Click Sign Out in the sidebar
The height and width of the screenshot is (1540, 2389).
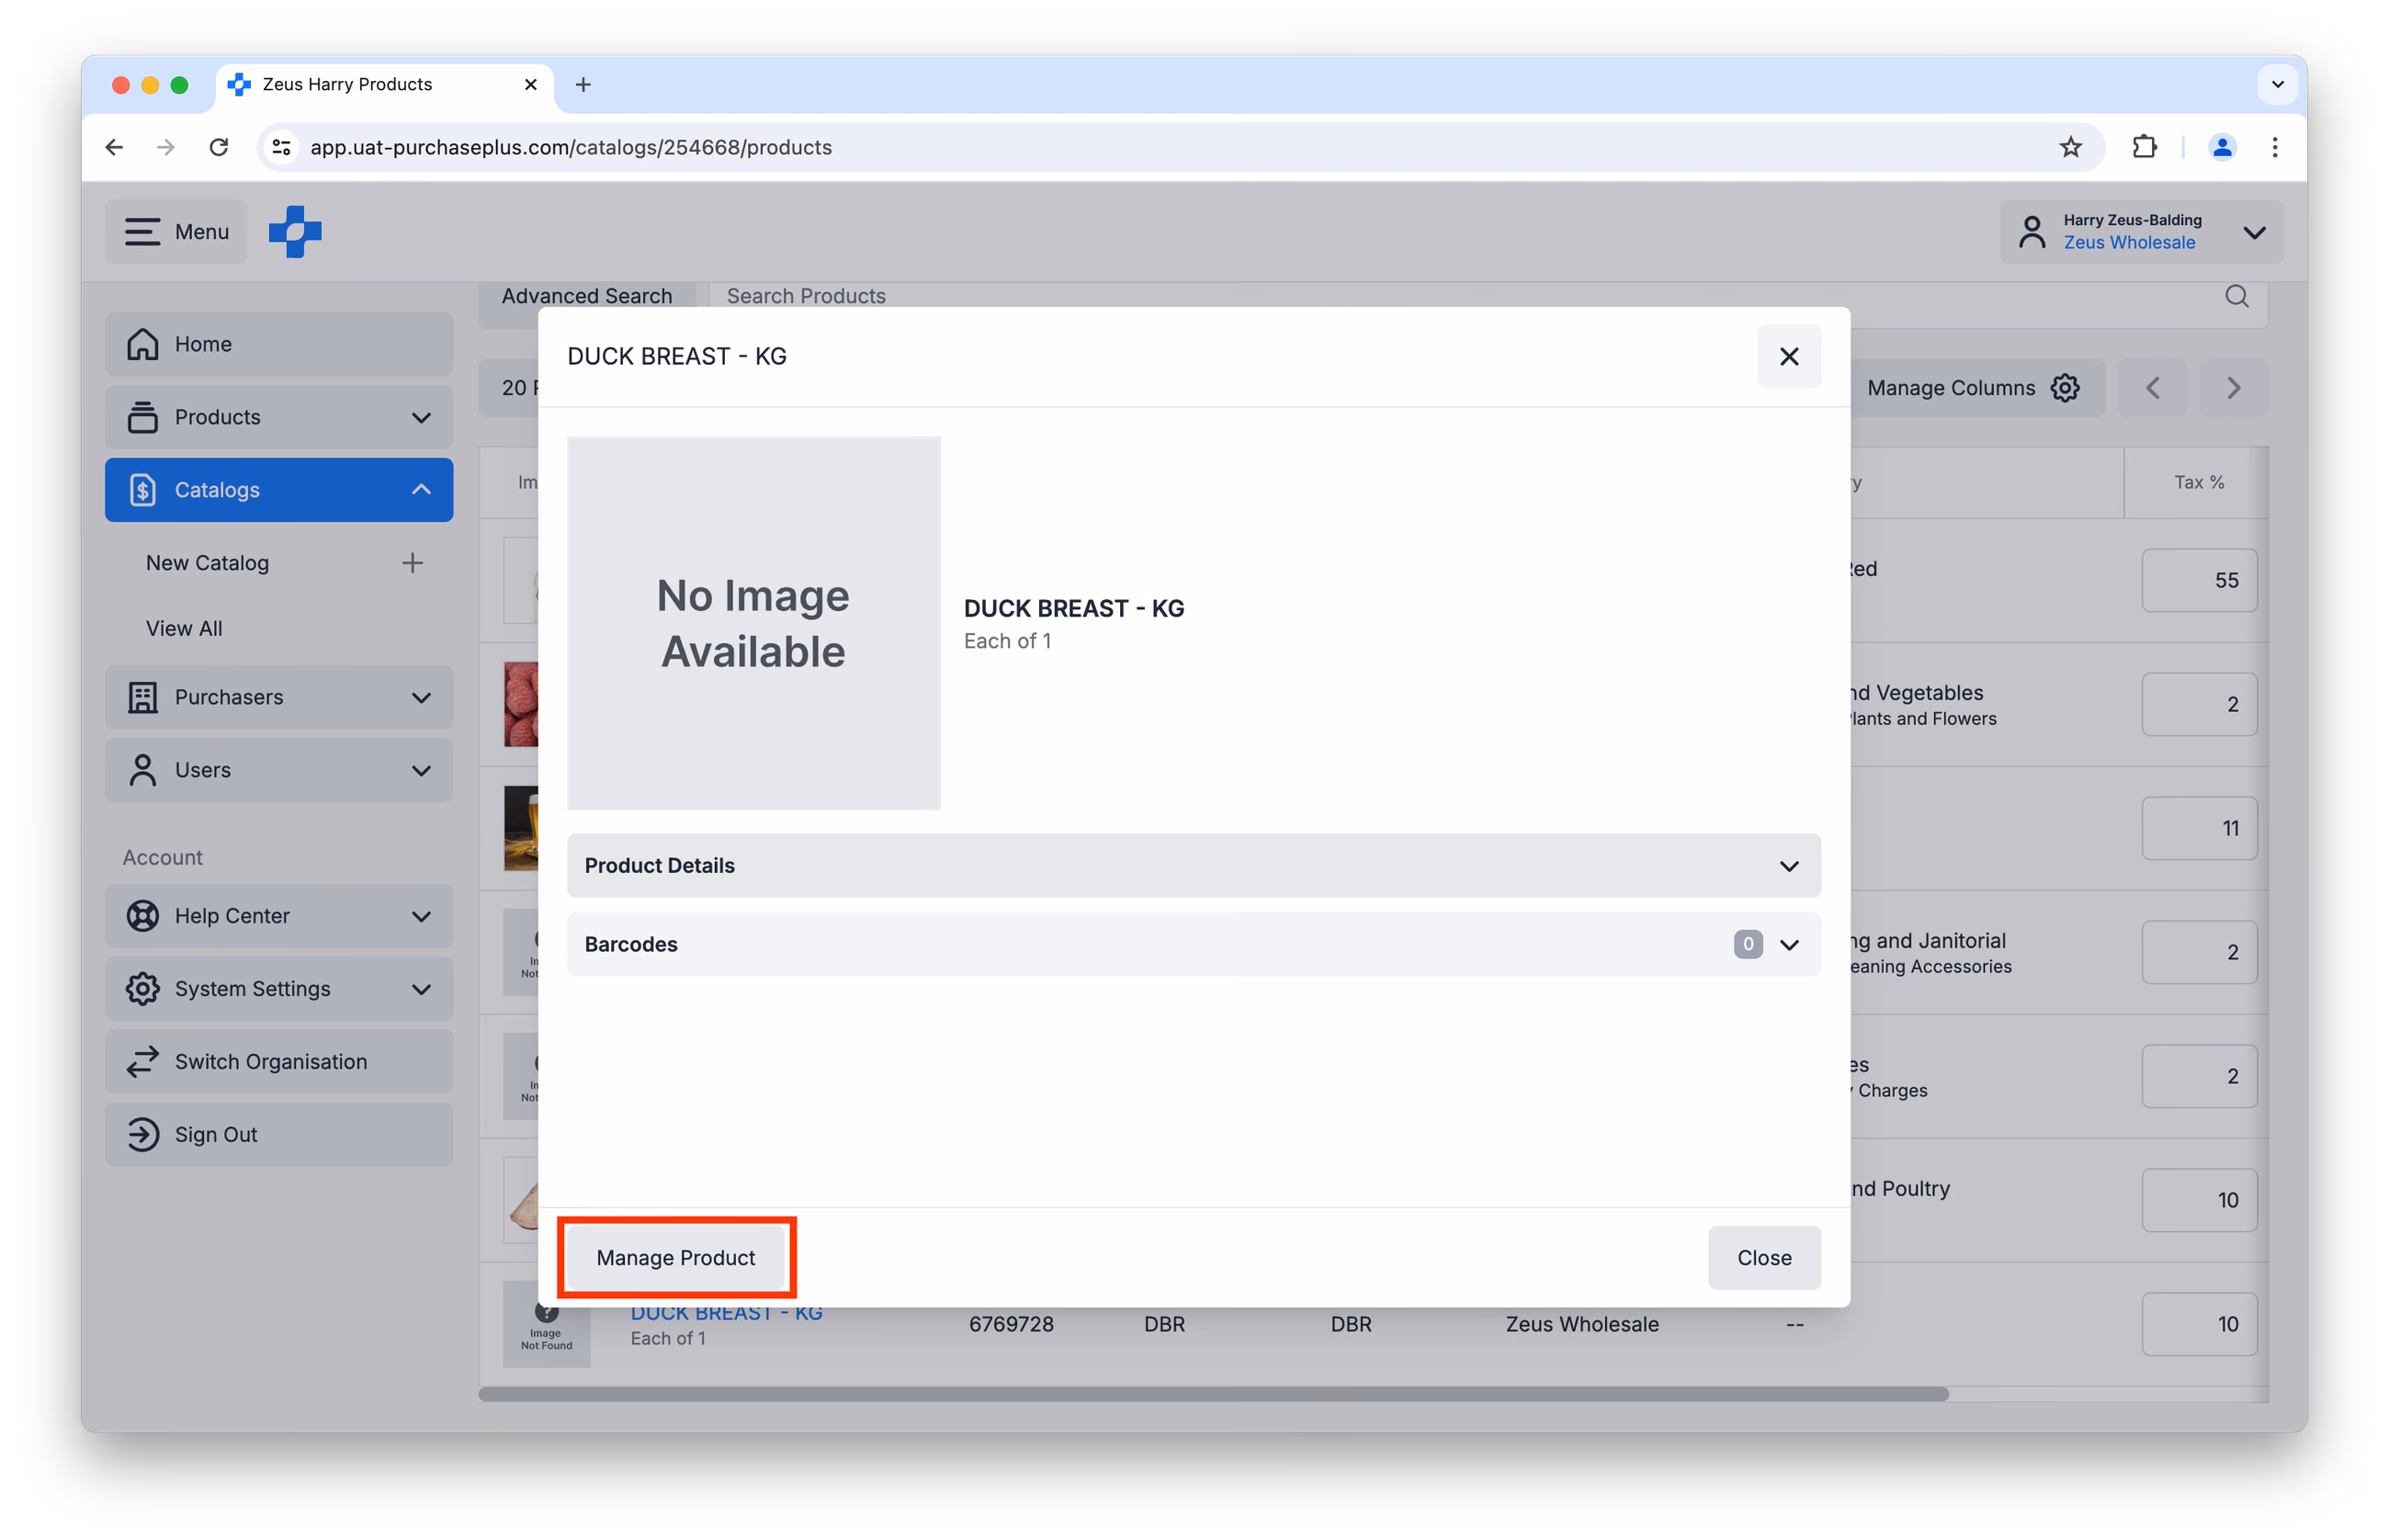pyautogui.click(x=279, y=1135)
